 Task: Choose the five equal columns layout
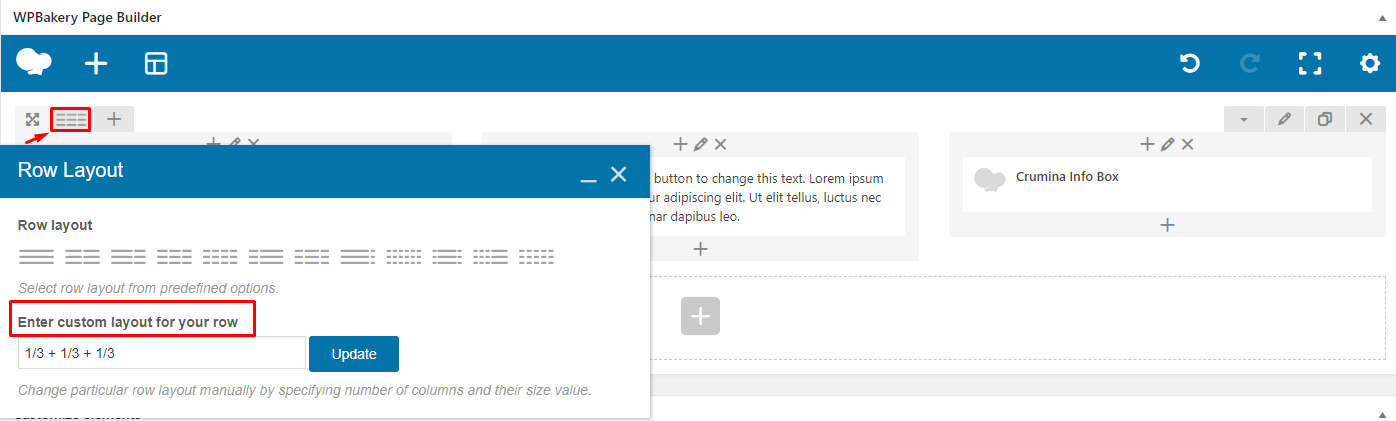pos(537,257)
